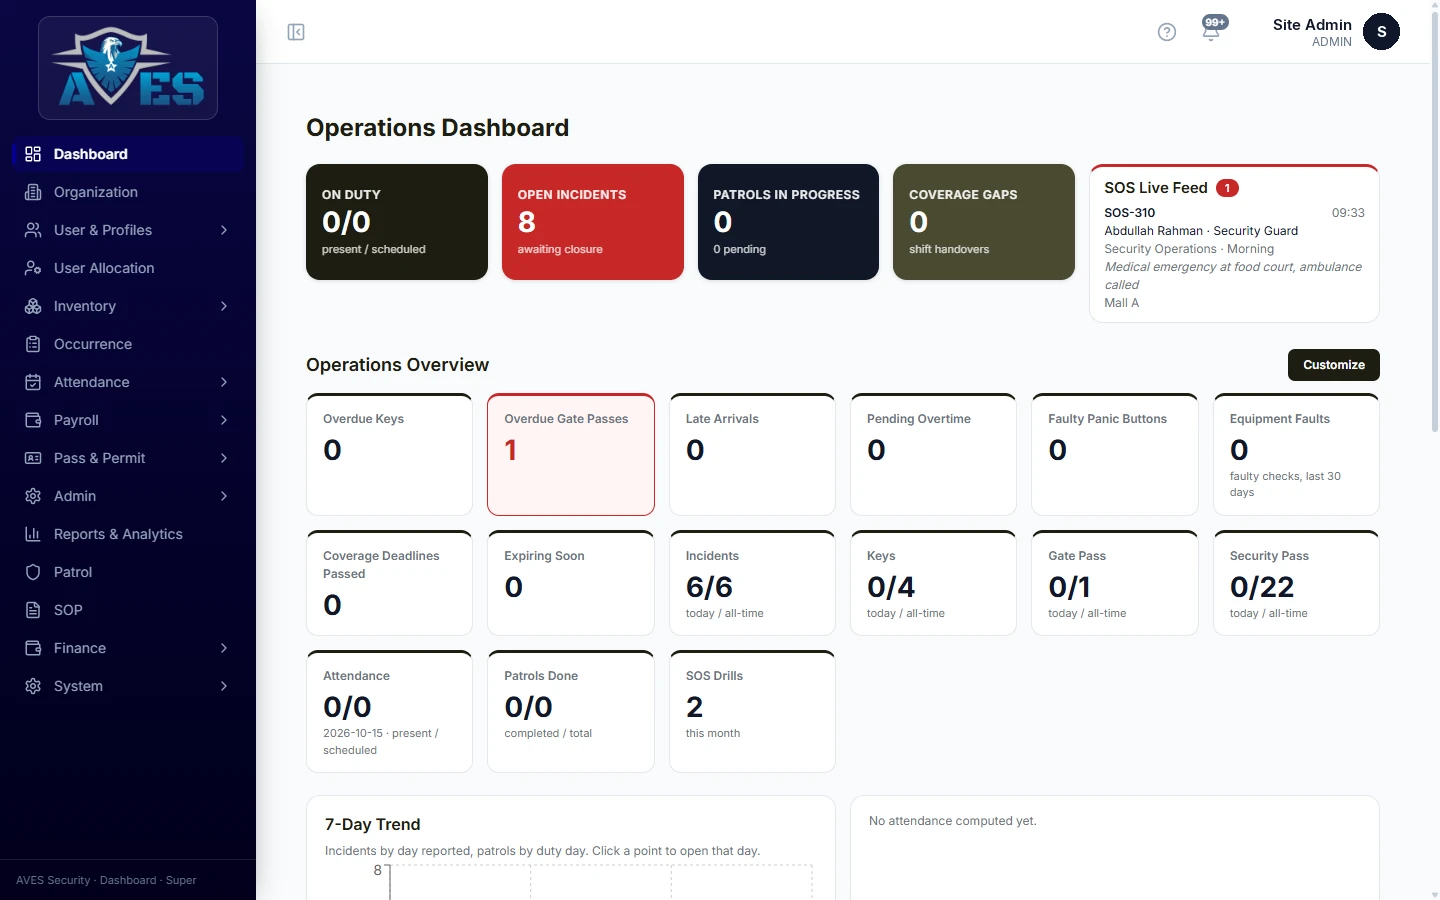Screen dimensions: 1440x900
Task: Open the Open Incidents red card
Action: [592, 222]
